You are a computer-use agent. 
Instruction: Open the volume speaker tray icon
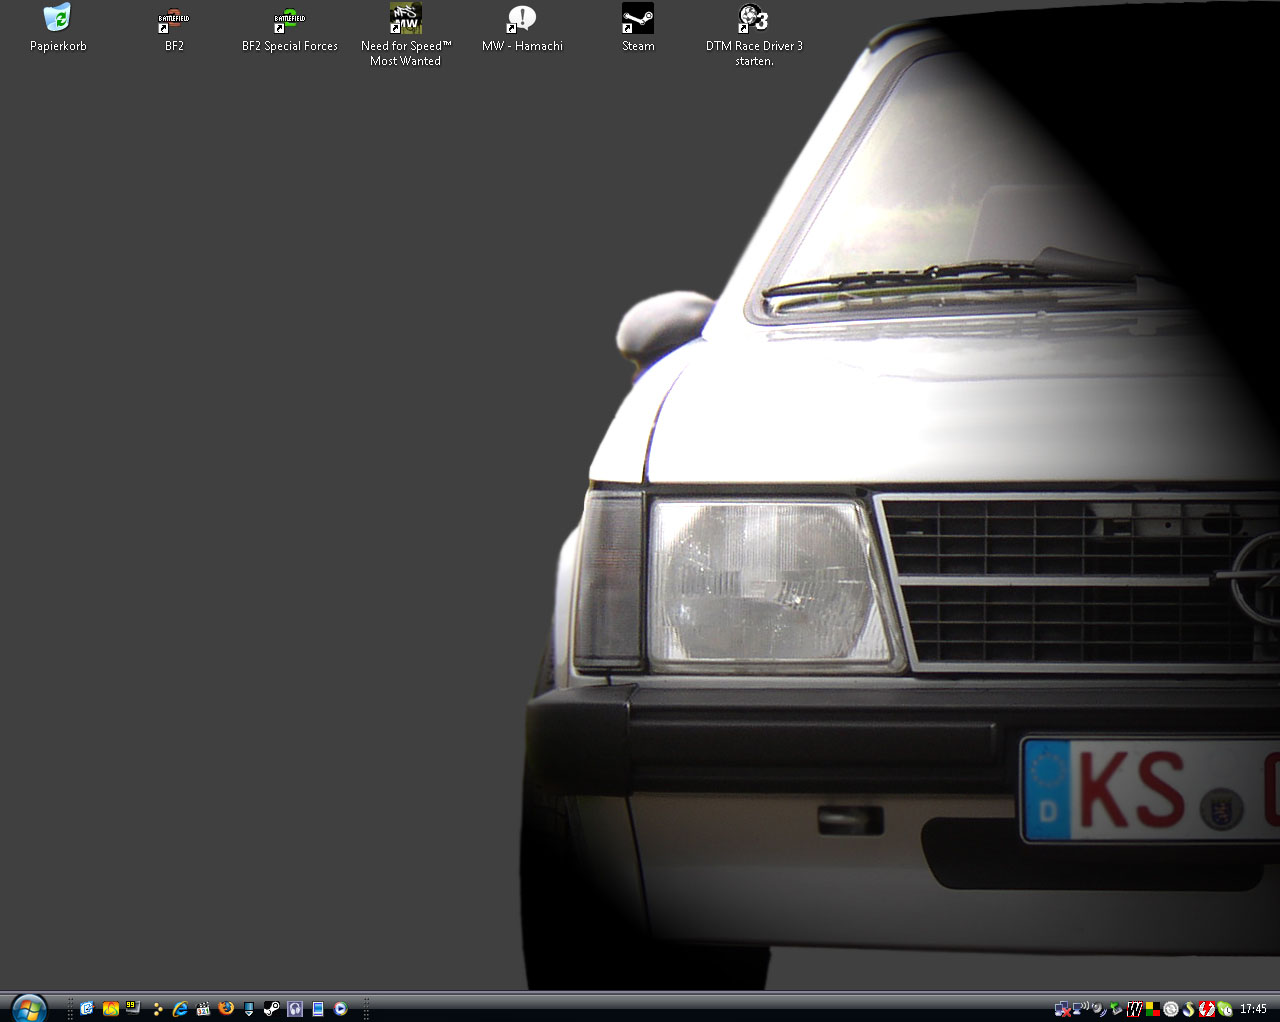[x=1098, y=1009]
